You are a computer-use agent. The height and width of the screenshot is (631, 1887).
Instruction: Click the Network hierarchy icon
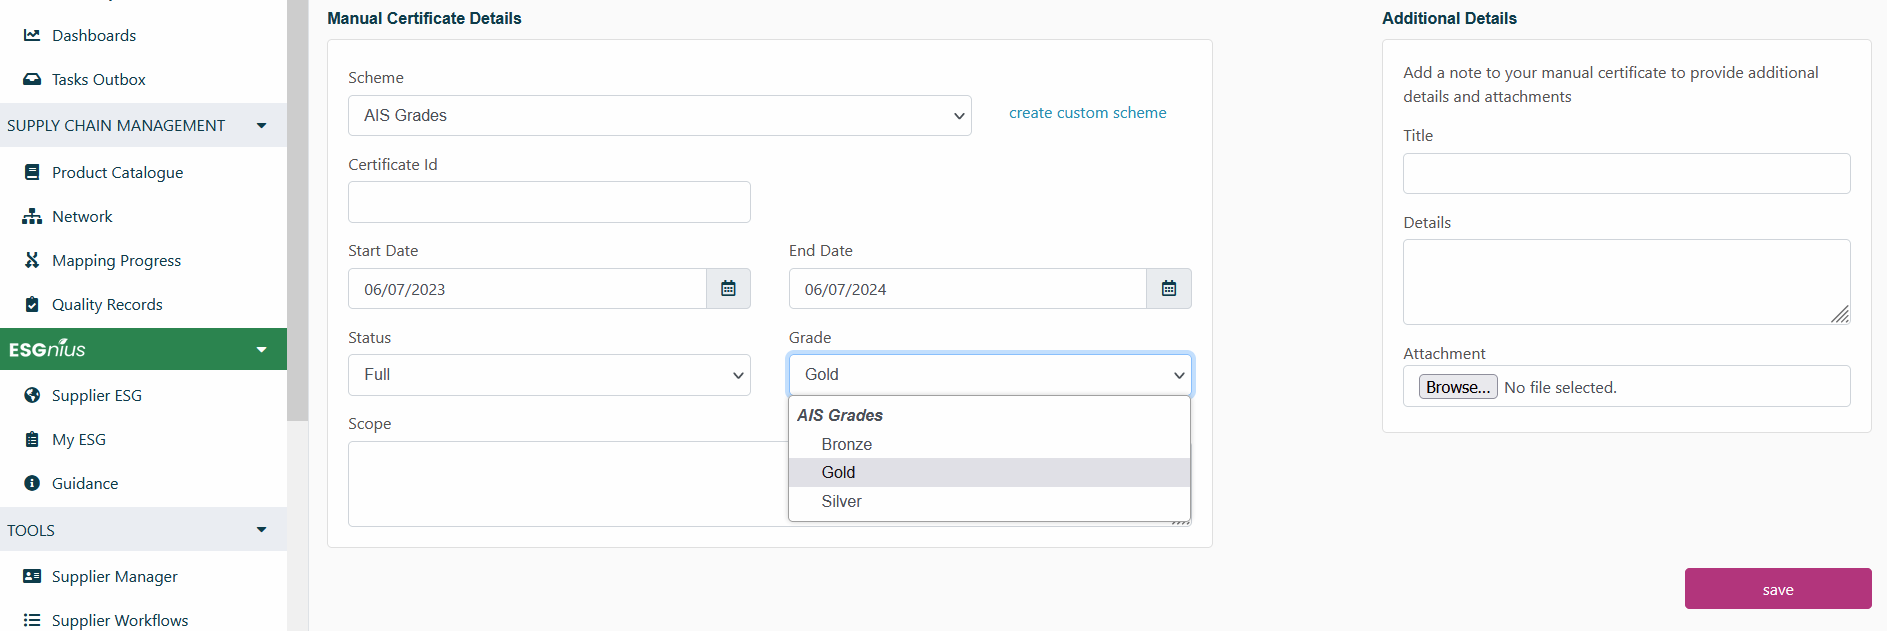[x=32, y=216]
